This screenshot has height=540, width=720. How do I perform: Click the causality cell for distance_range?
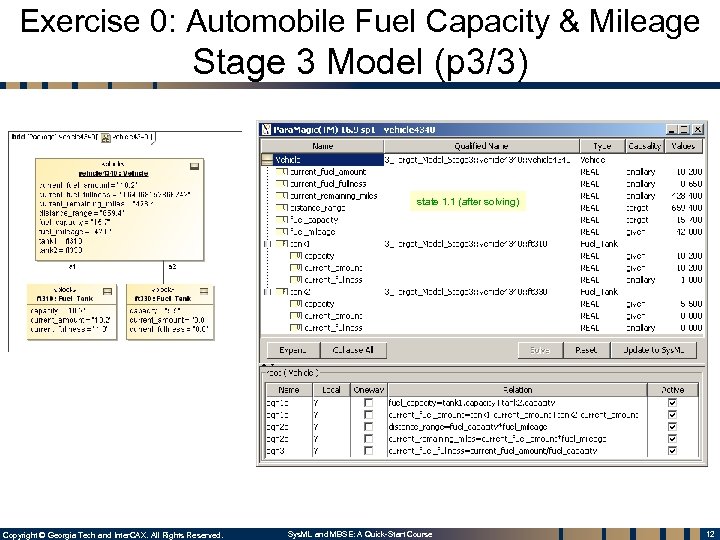(645, 208)
